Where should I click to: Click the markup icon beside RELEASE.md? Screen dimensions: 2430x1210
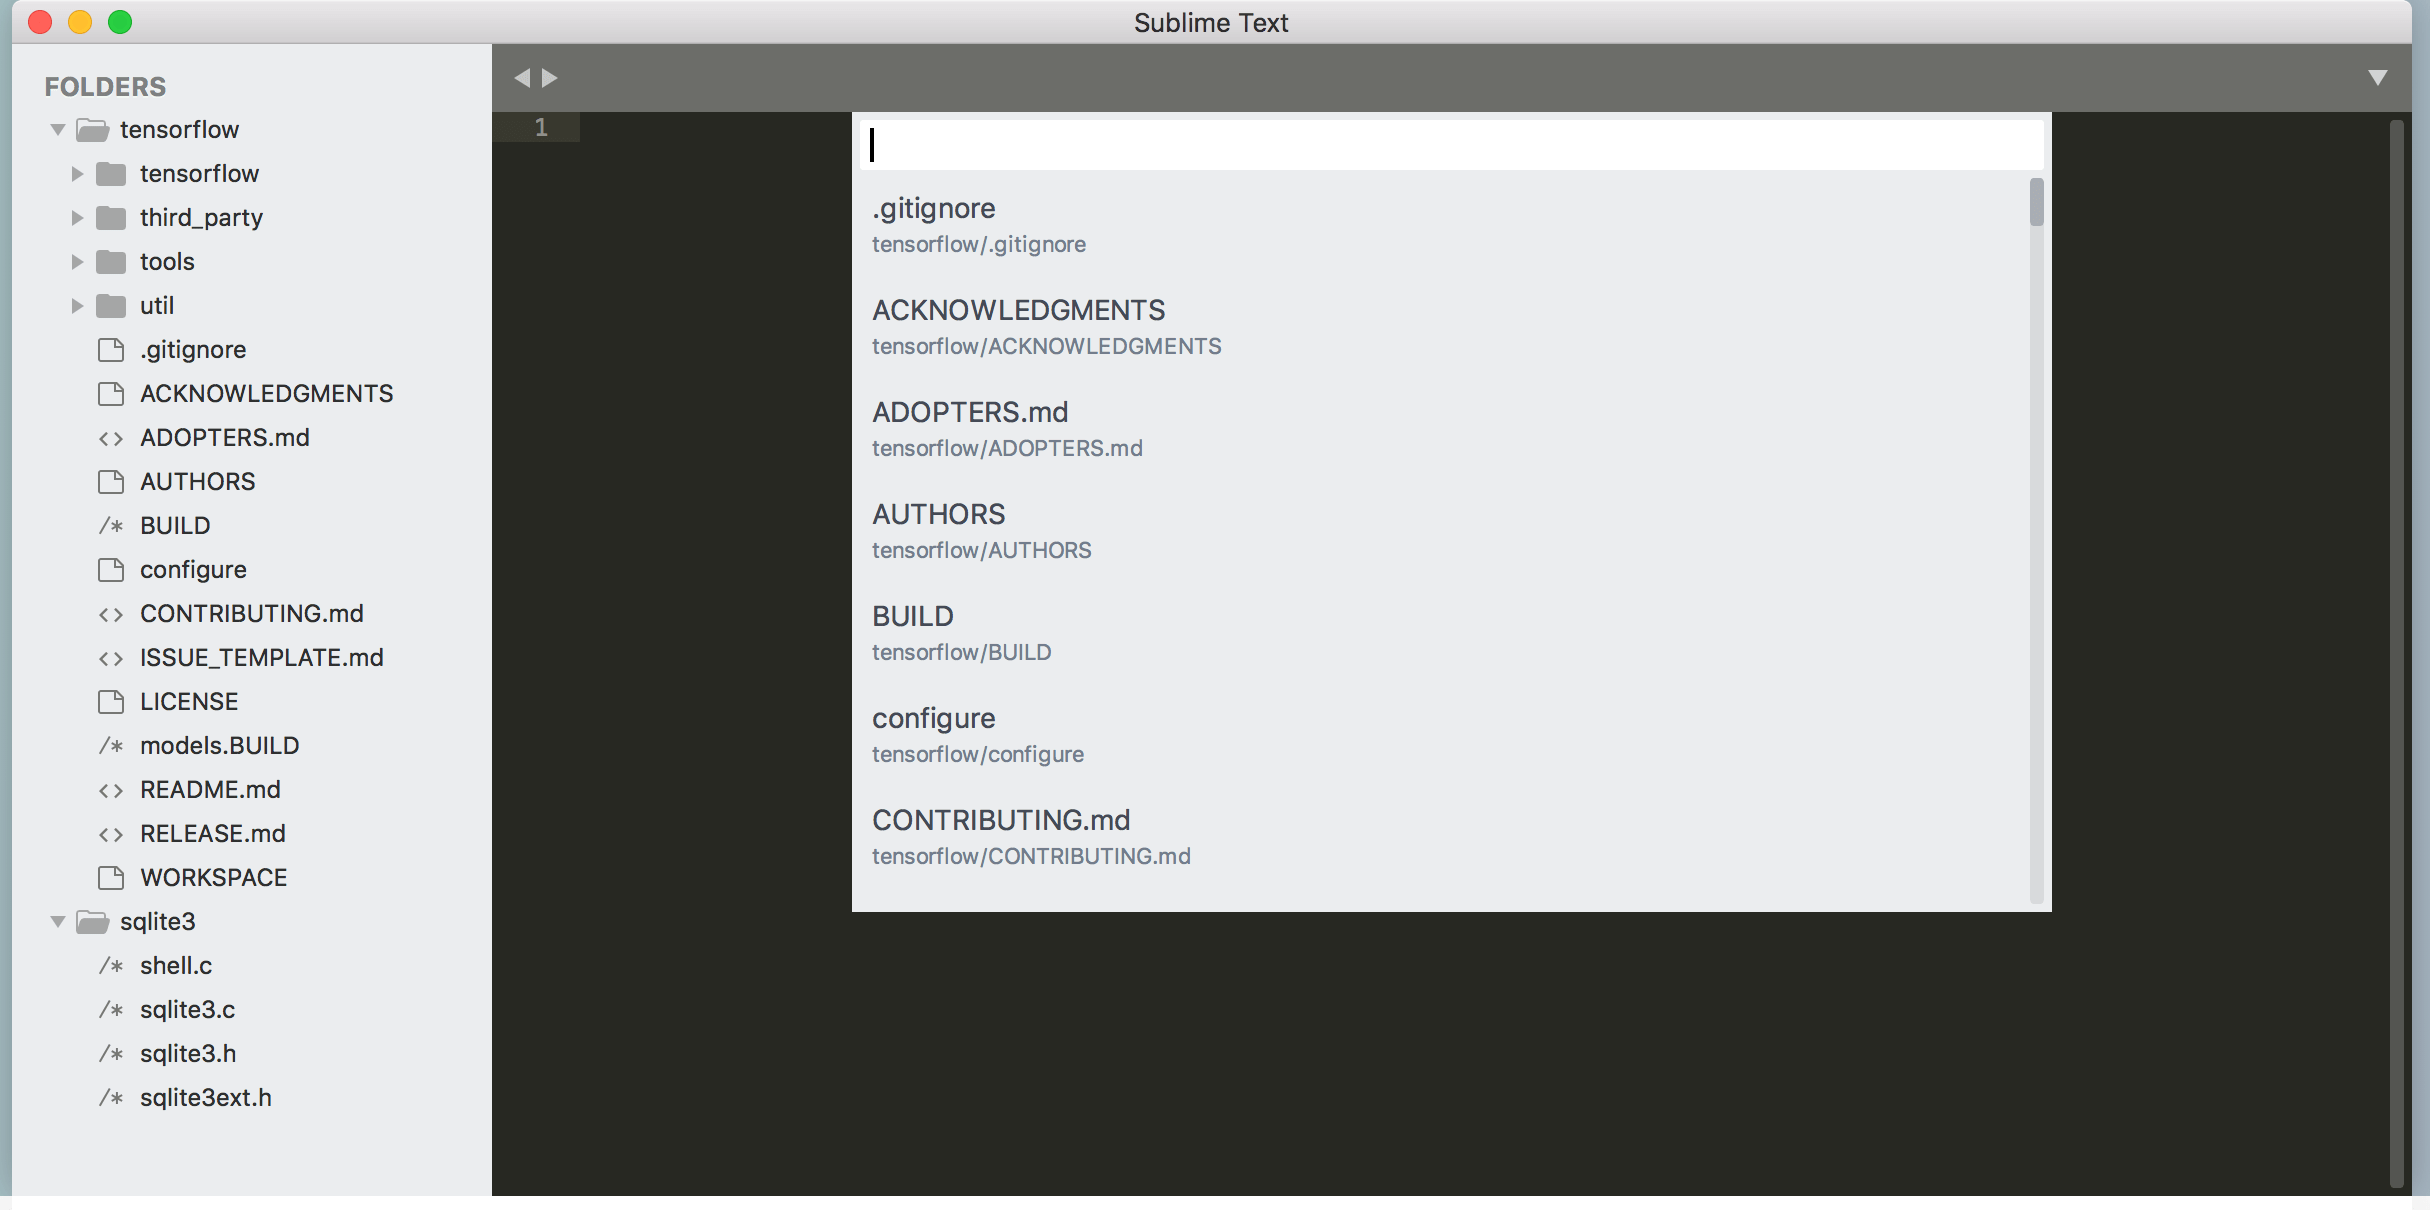[111, 835]
